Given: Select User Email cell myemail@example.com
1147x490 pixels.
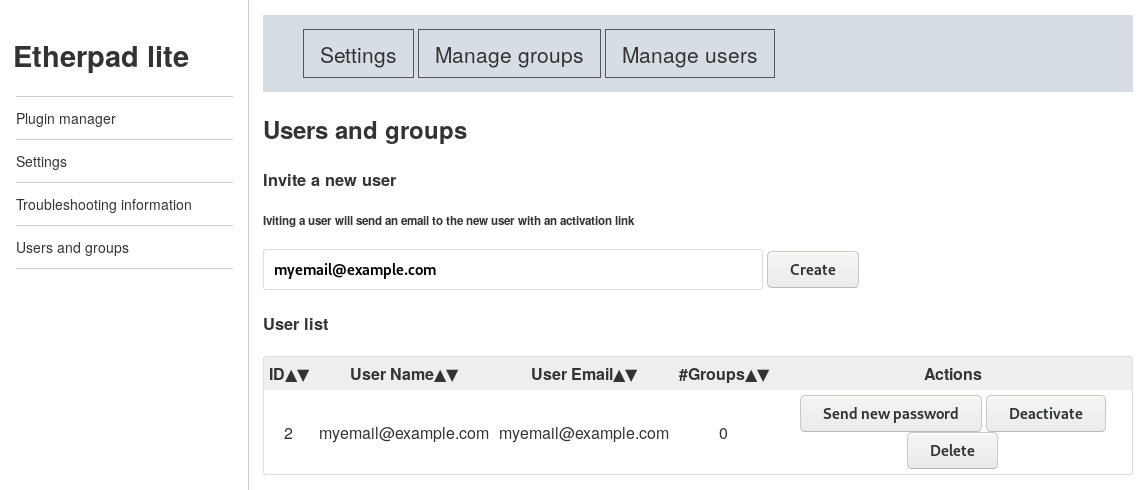Looking at the screenshot, I should pyautogui.click(x=584, y=434).
